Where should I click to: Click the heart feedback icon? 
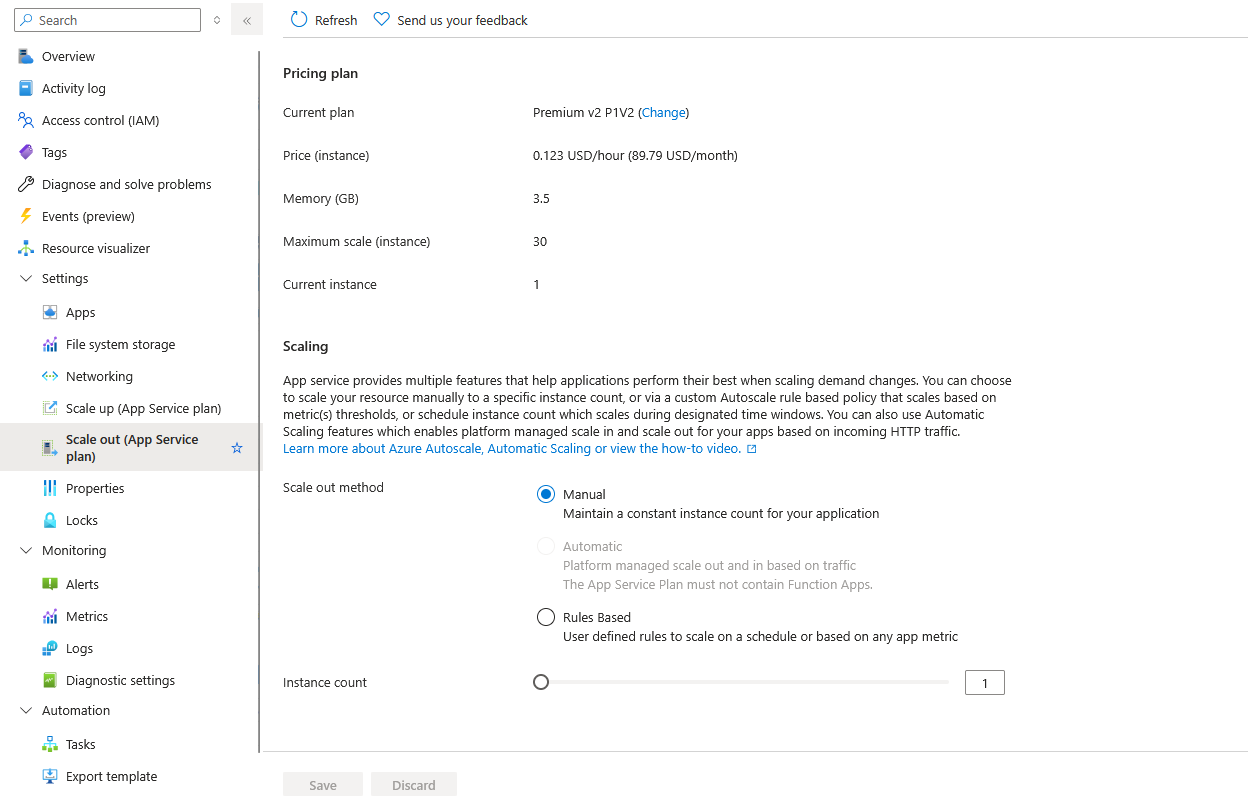click(381, 20)
